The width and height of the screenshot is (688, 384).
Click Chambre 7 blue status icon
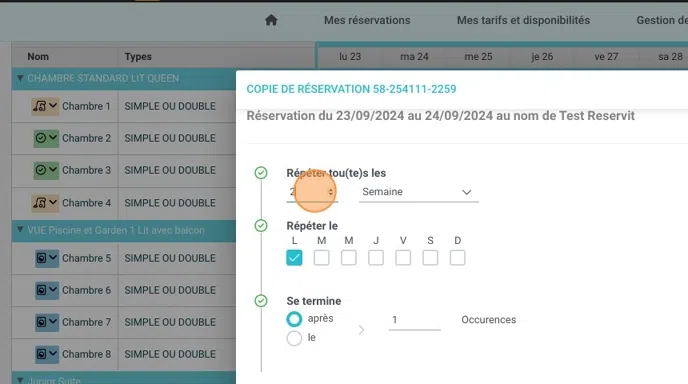tap(41, 322)
